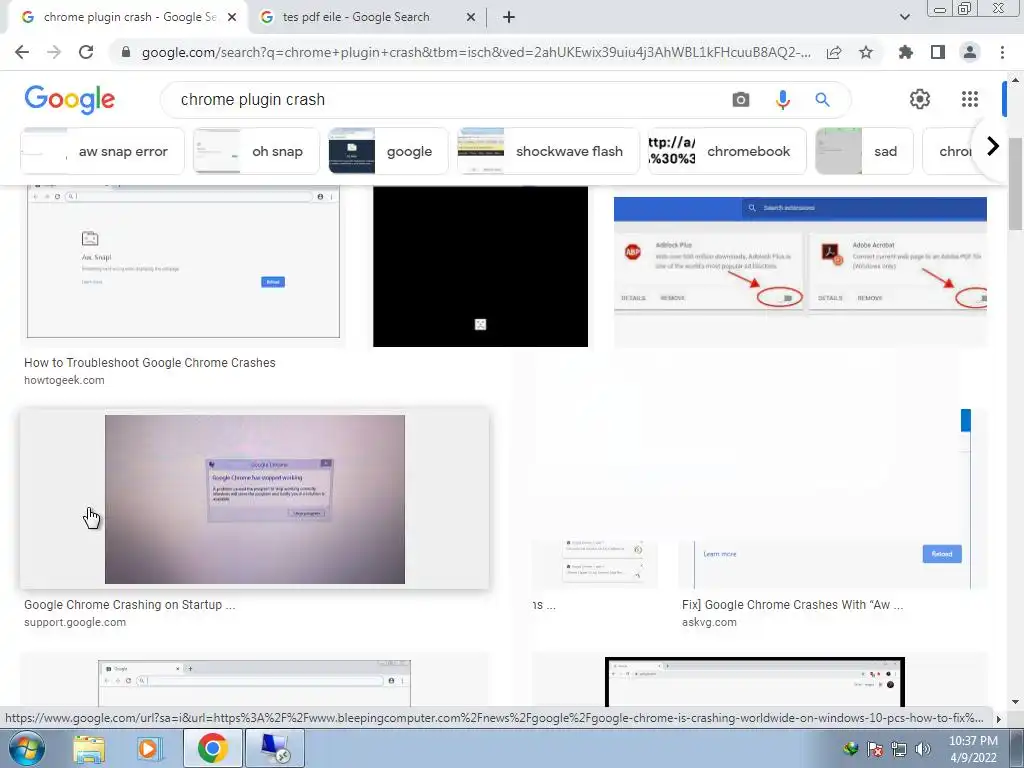Click the Chrome taskbar icon
The image size is (1024, 768).
pyautogui.click(x=213, y=748)
